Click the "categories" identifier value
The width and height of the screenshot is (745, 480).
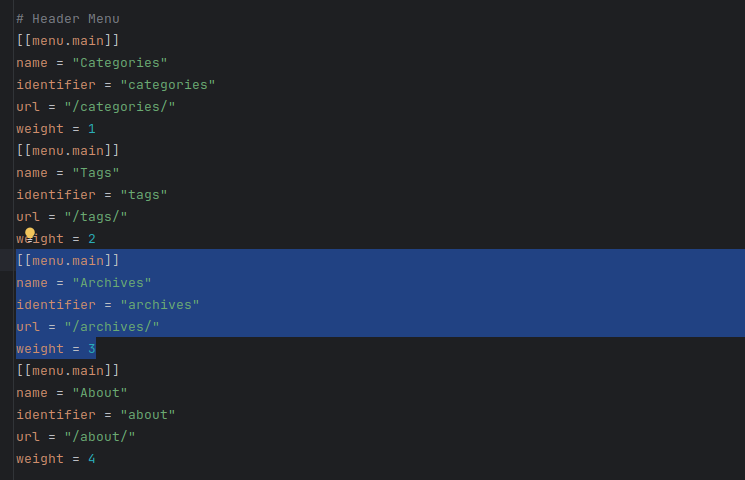pos(167,85)
